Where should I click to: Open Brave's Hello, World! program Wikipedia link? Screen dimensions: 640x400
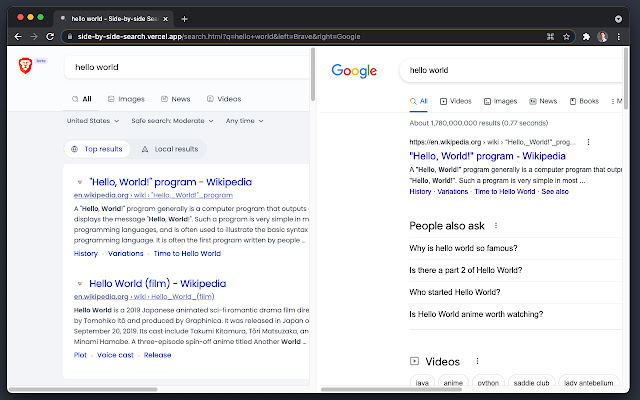(170, 182)
